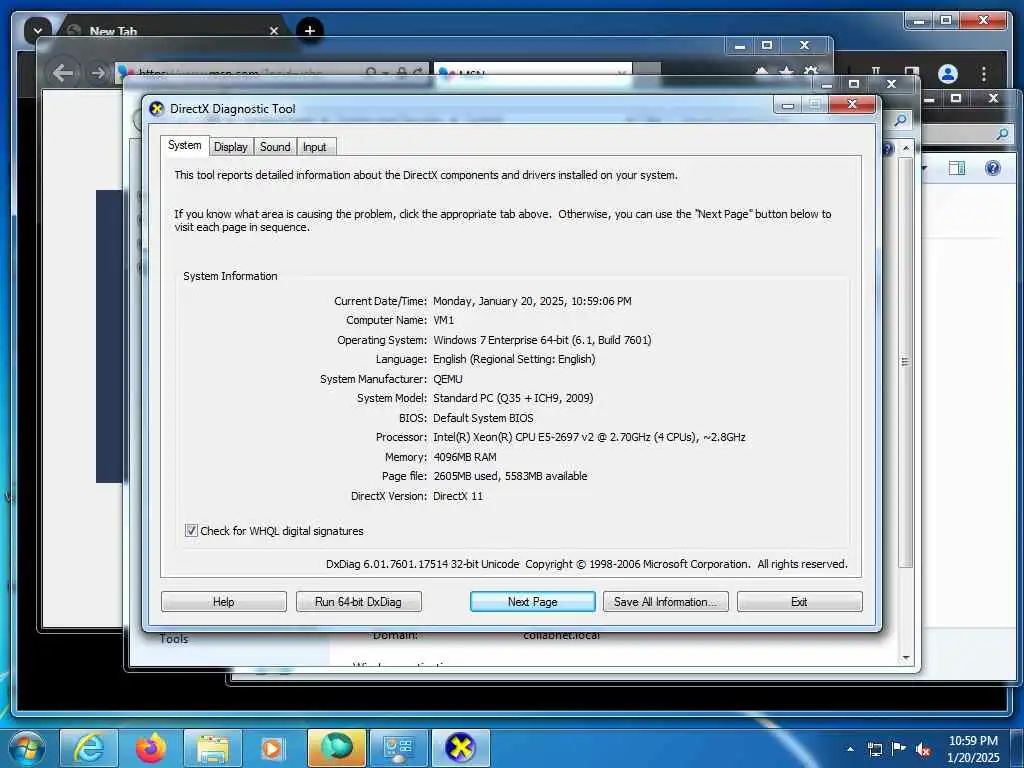Viewport: 1024px width, 768px height.
Task: Click the back arrow in Internet Explorer
Action: pyautogui.click(x=63, y=72)
